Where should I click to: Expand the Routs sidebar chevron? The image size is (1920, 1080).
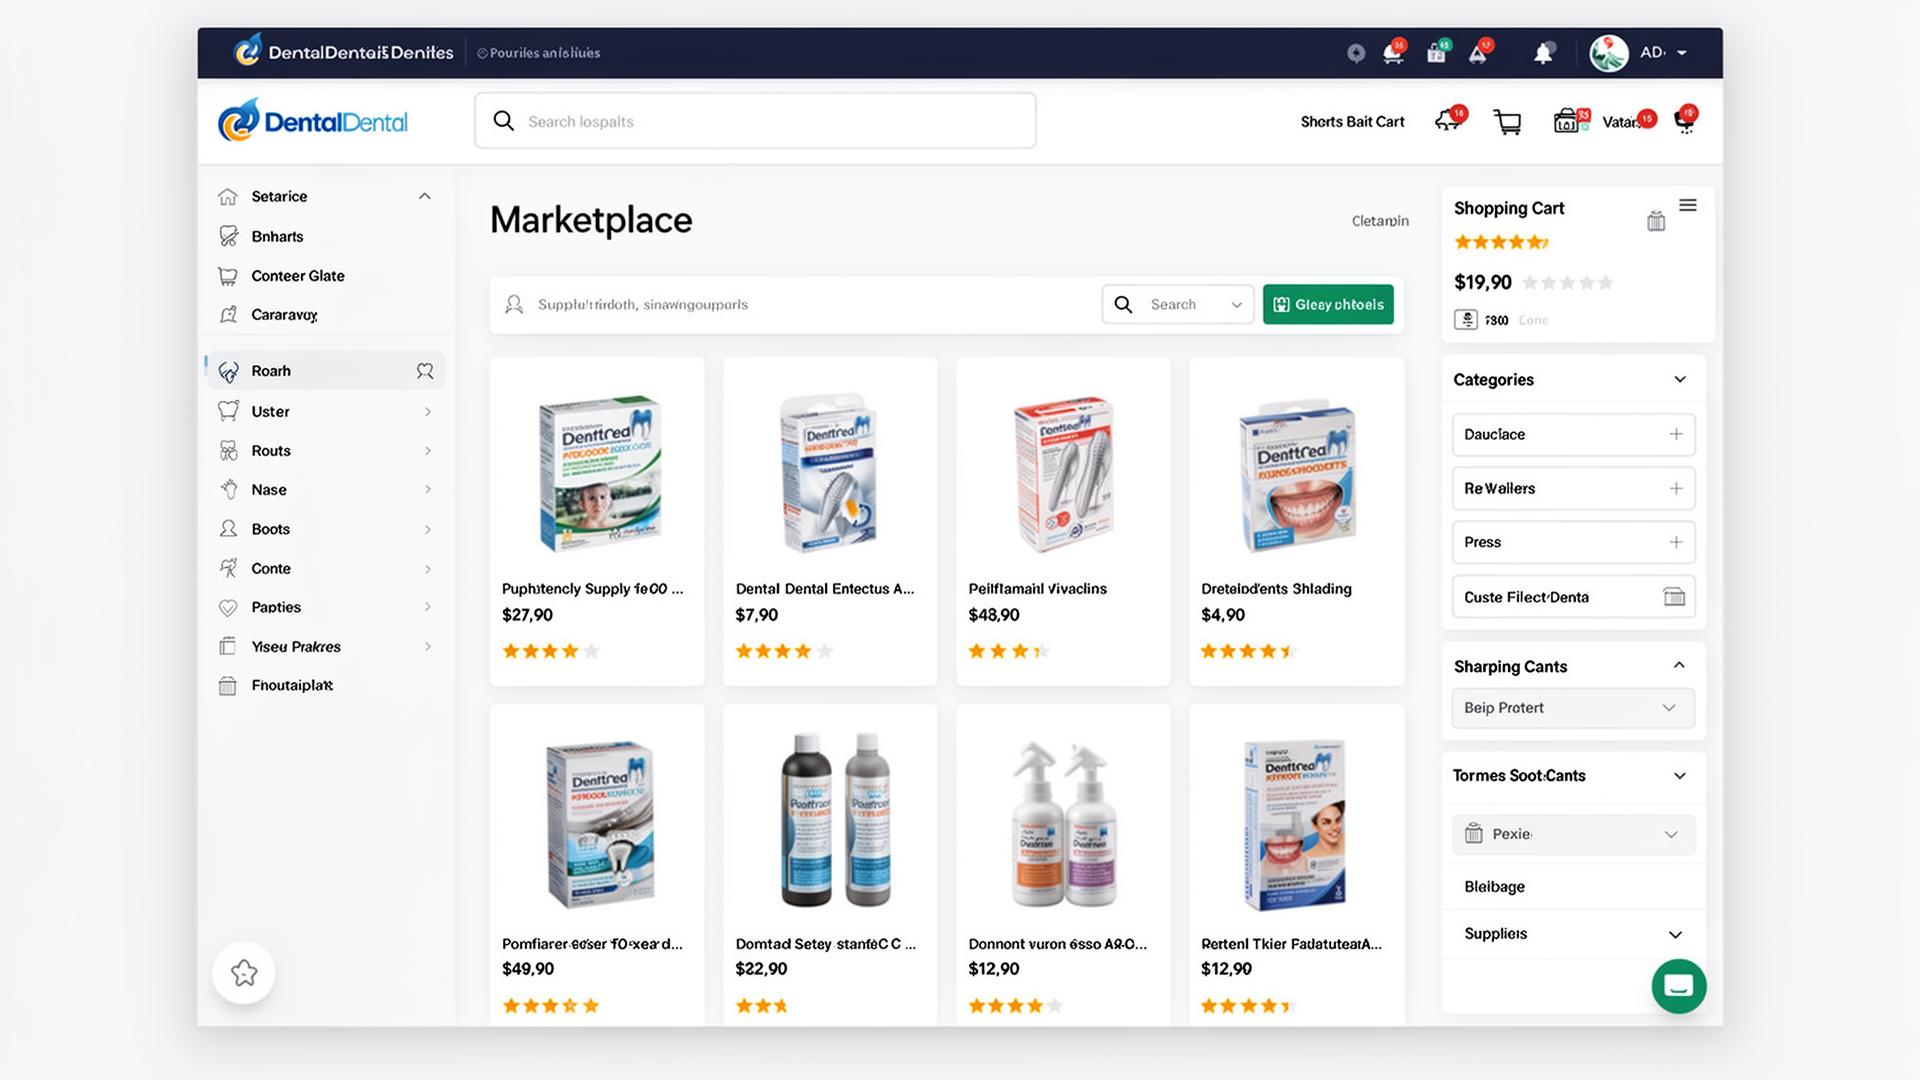click(428, 451)
